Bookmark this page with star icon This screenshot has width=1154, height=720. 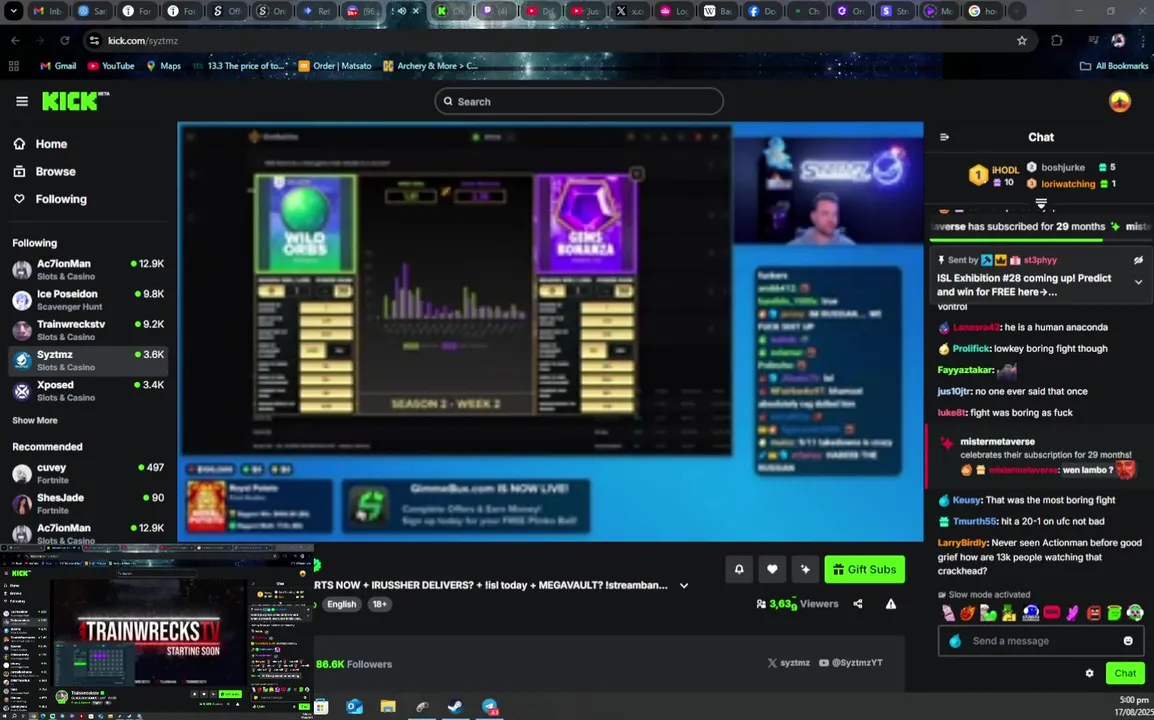pos(1022,40)
